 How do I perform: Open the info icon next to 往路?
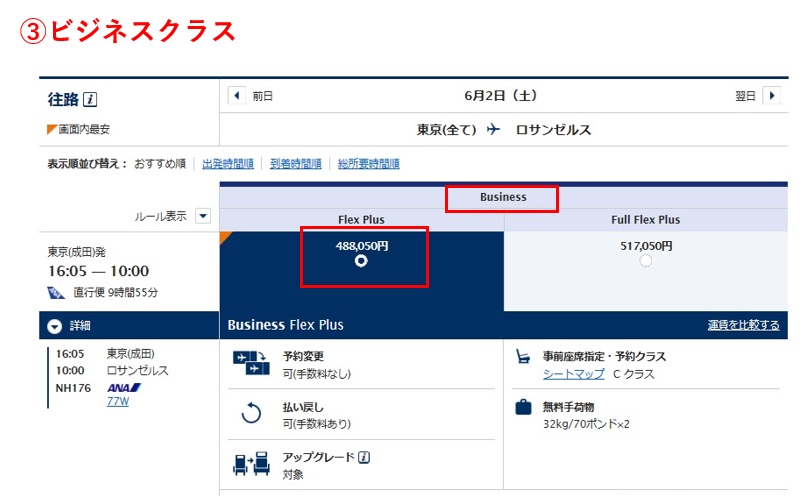90,99
